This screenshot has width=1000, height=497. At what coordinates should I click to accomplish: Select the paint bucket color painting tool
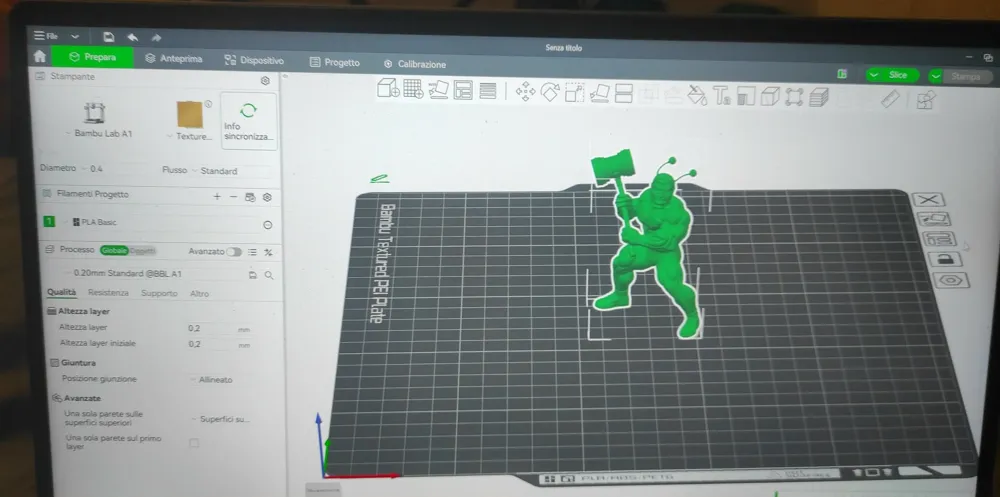tap(697, 95)
